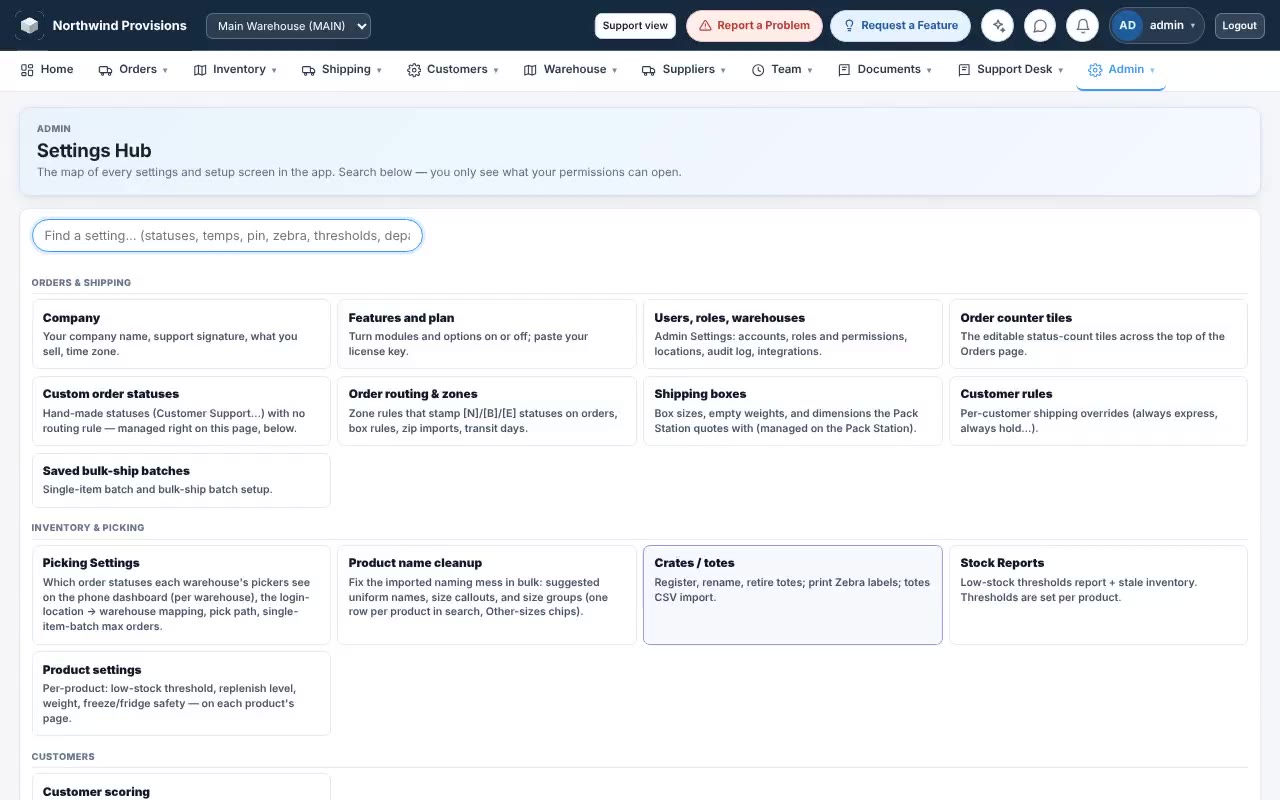The width and height of the screenshot is (1280, 800).
Task: Open the Support Desk menu
Action: [1011, 70]
